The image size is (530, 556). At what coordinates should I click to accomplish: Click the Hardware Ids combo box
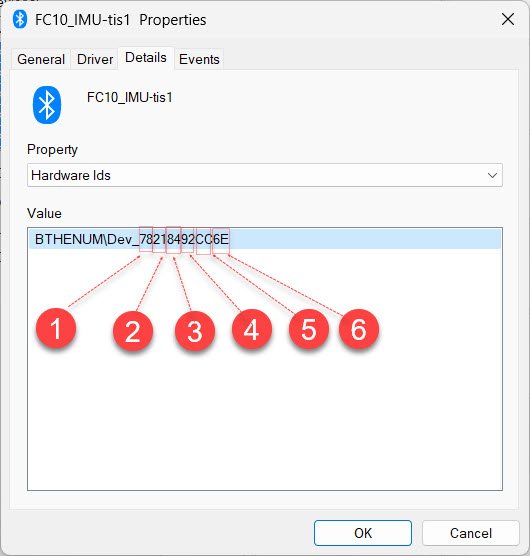point(265,175)
